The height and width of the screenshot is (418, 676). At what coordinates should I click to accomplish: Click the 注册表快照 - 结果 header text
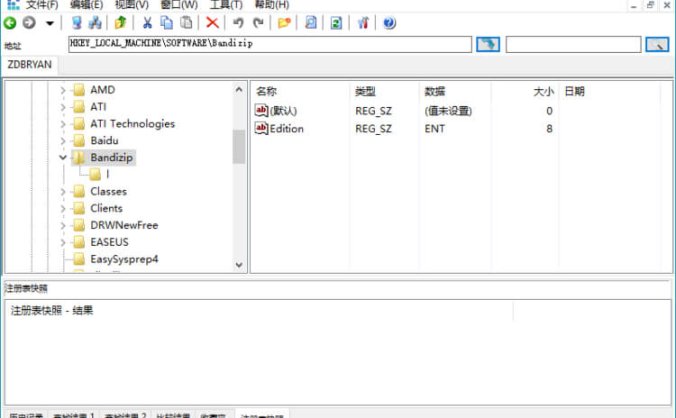52,310
